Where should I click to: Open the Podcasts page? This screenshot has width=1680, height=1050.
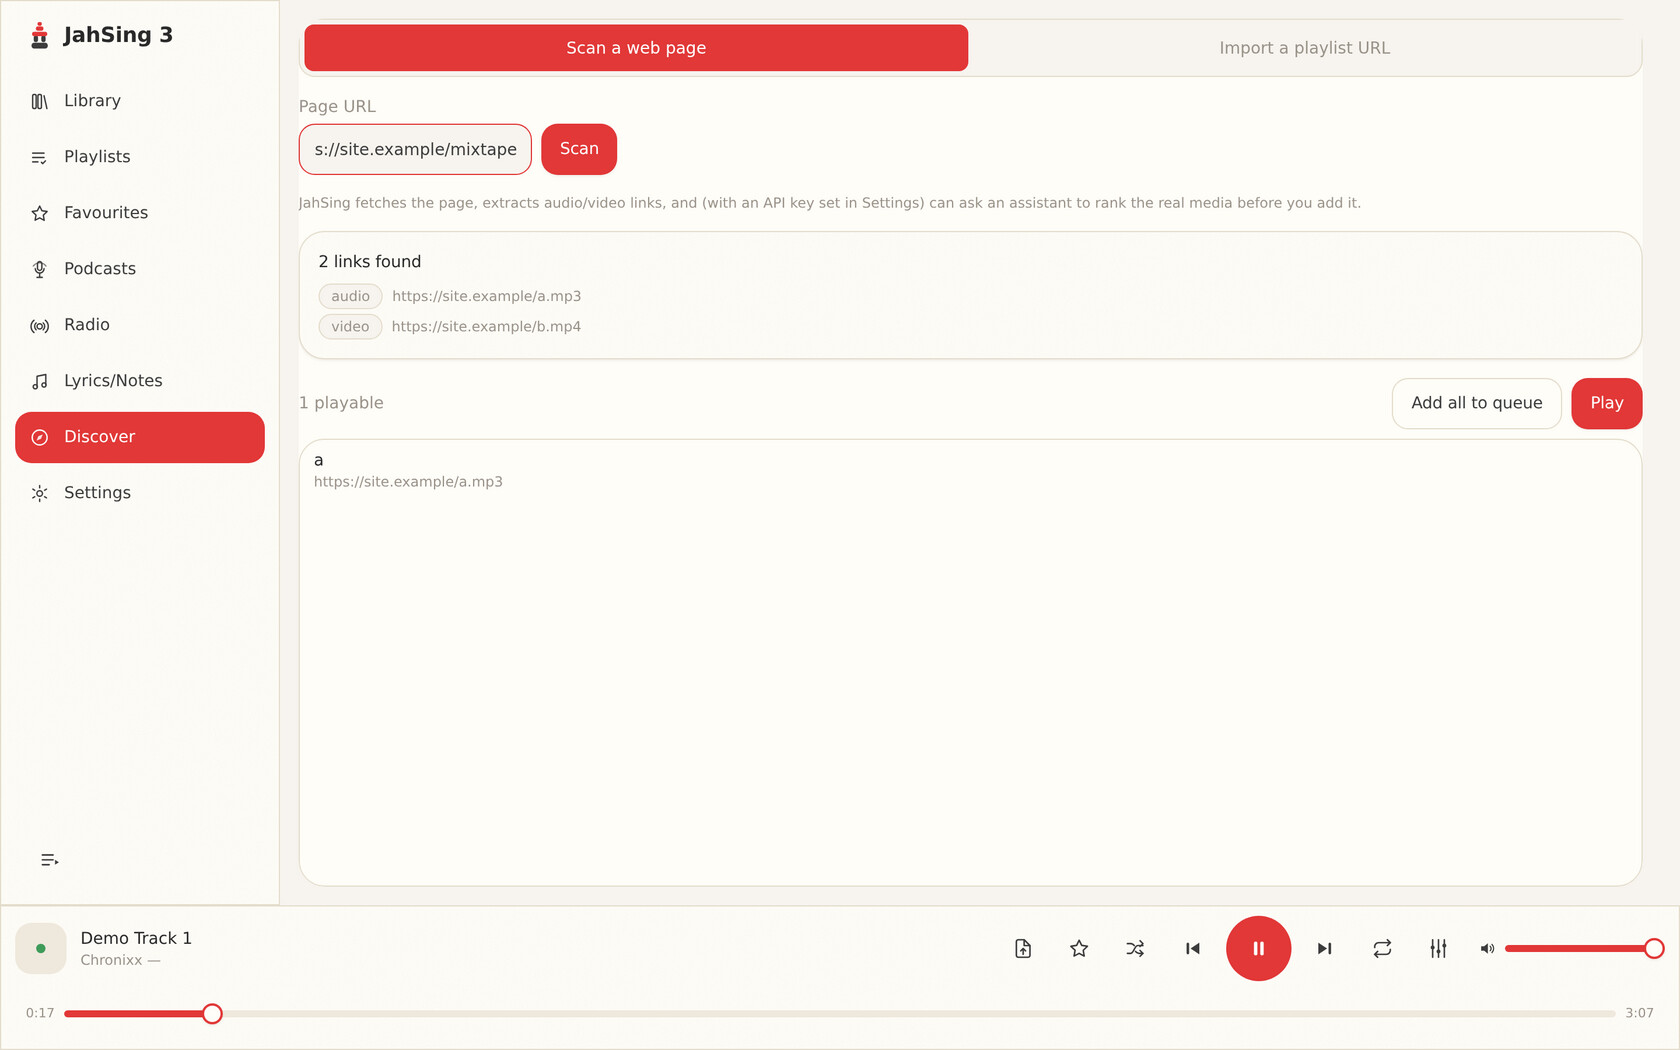point(140,269)
